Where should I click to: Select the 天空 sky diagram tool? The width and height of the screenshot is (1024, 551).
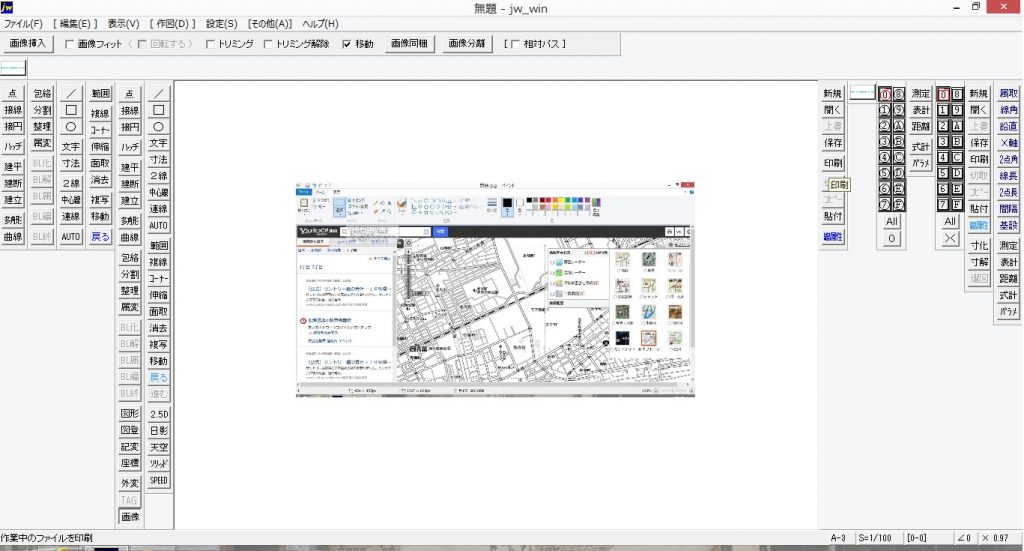pos(159,447)
